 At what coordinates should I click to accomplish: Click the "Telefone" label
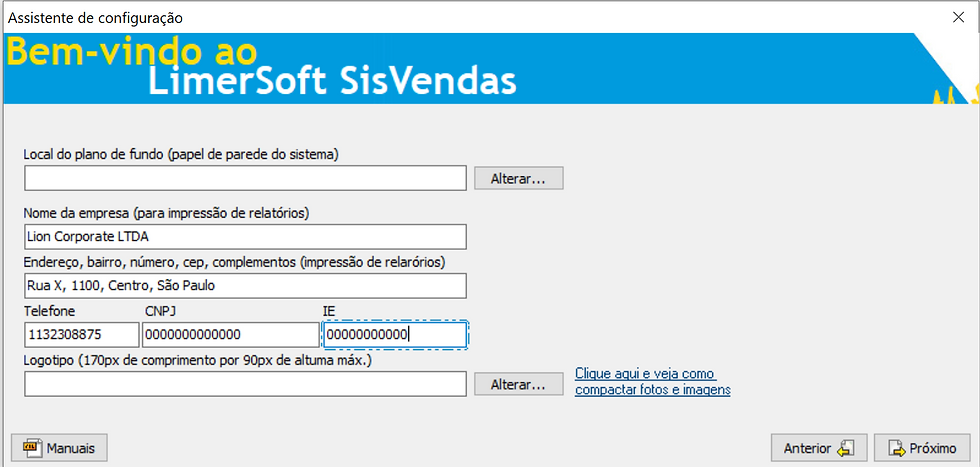point(49,311)
